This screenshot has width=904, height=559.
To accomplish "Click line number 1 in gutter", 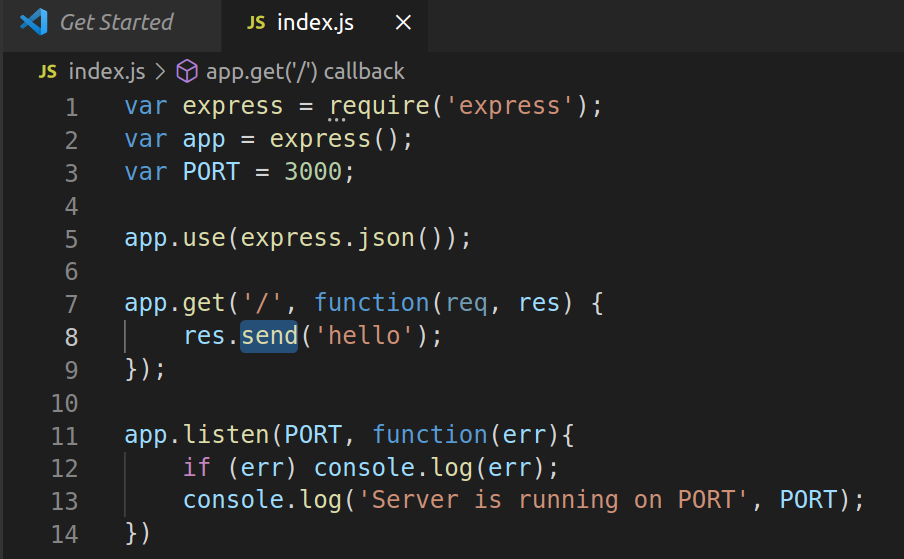I will click(71, 107).
